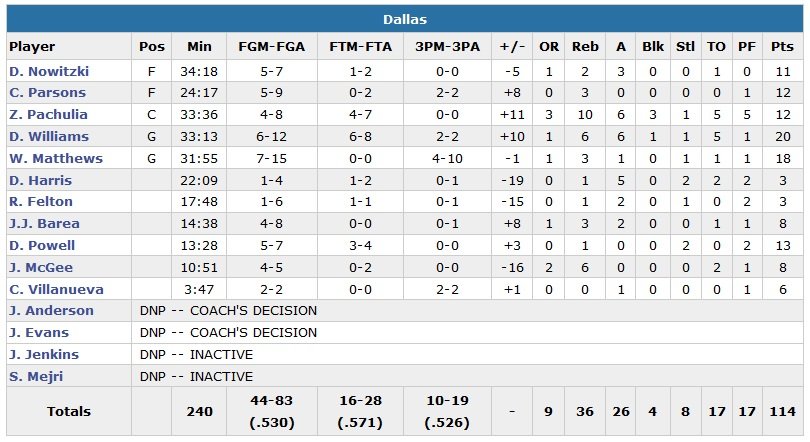Click the Dallas team header
The image size is (810, 442).
point(405,20)
